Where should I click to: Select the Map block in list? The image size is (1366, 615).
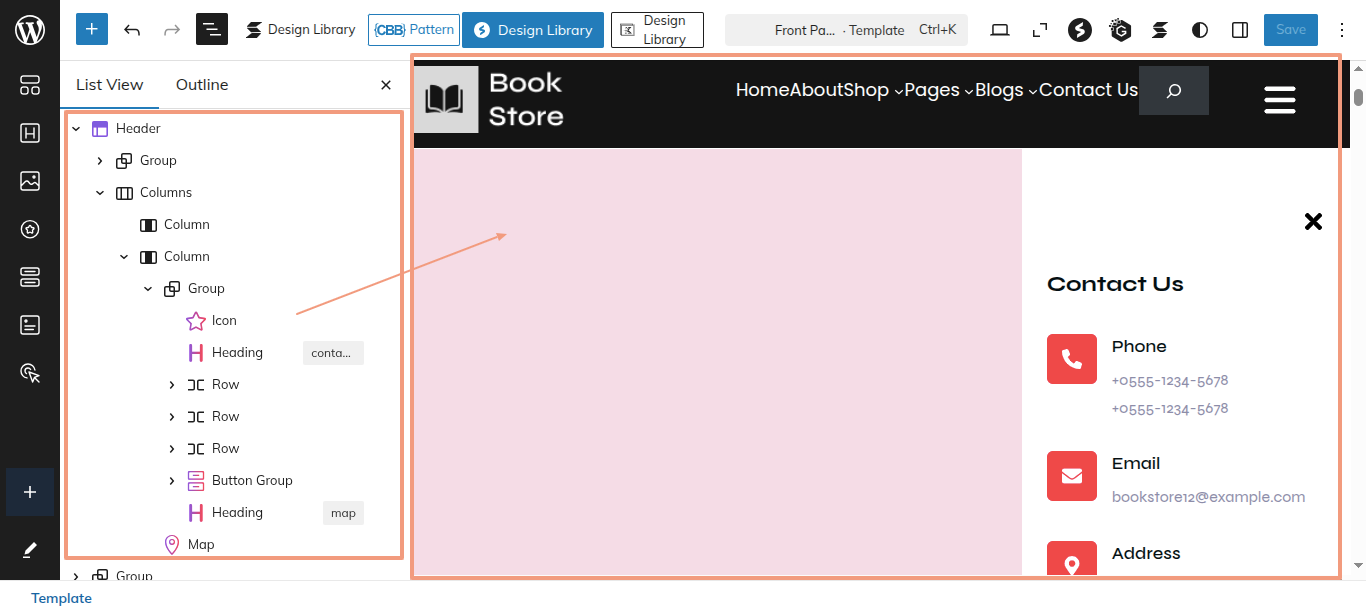point(201,544)
